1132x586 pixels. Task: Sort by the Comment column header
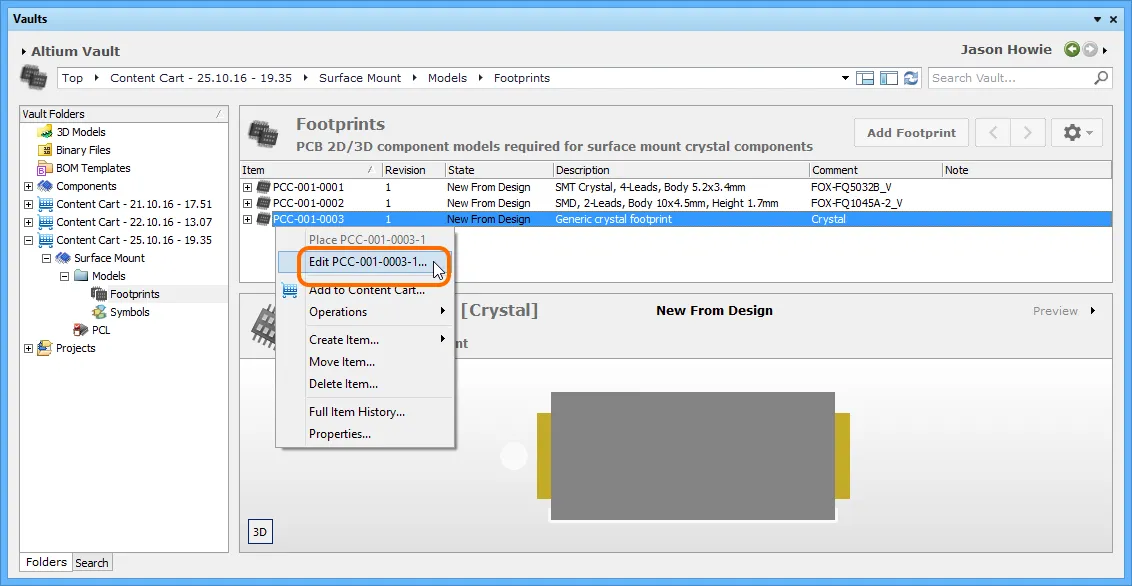(x=876, y=170)
